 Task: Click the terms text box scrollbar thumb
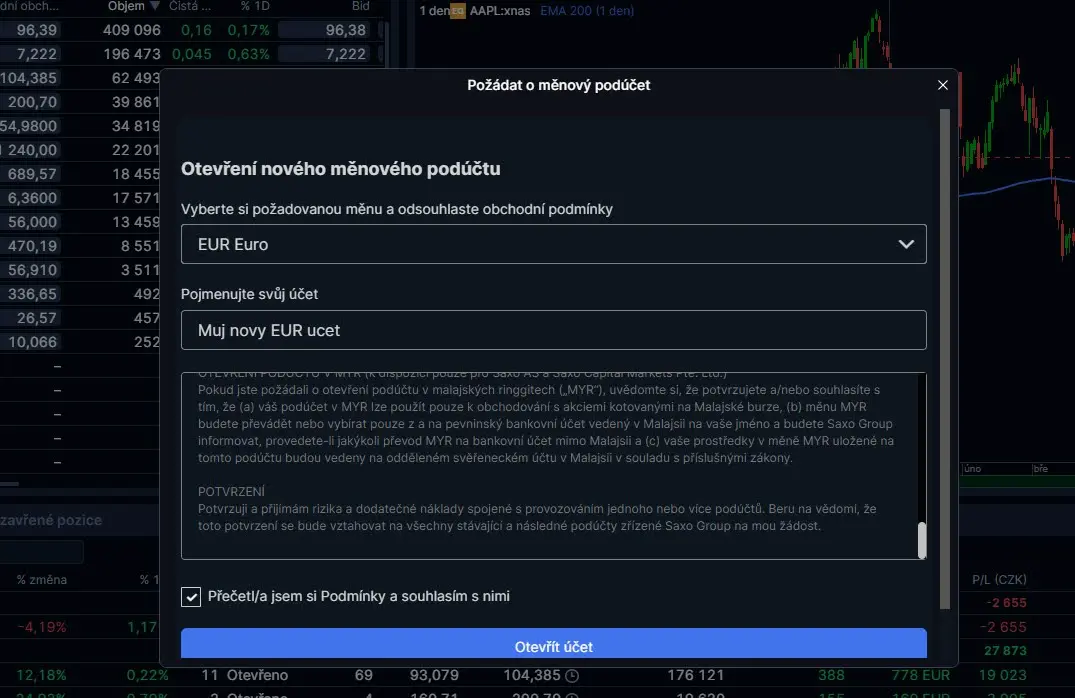(921, 540)
